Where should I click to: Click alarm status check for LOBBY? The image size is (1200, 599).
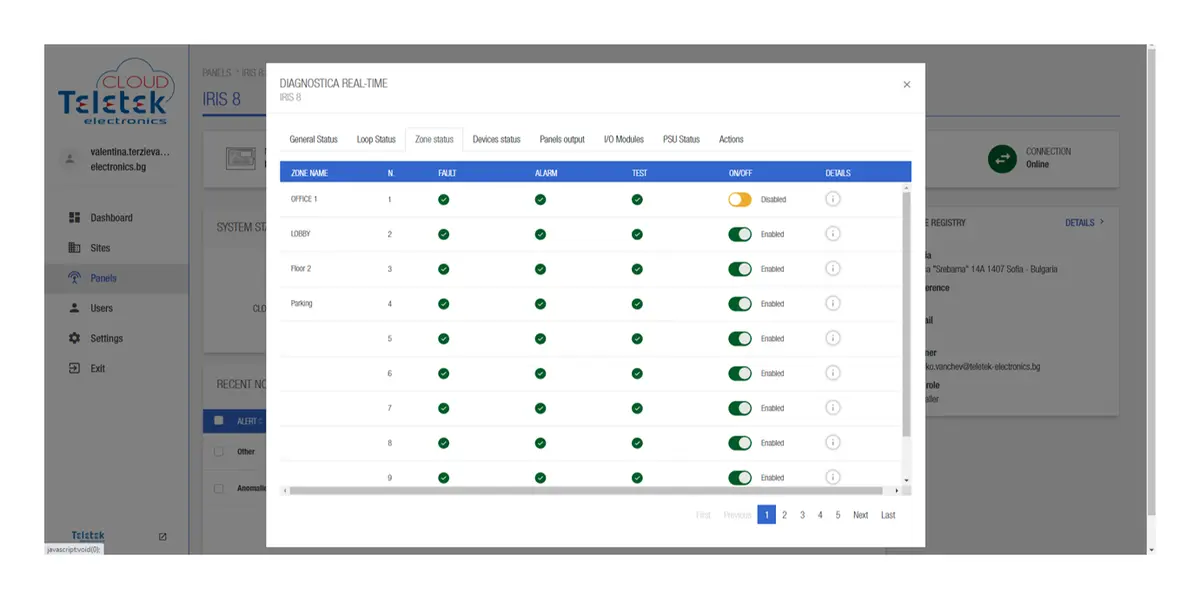540,234
